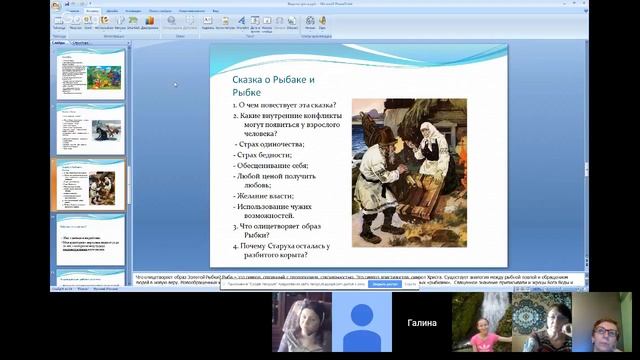The image size is (640, 360).
Task: Click the old man and woman illustration
Action: [x=409, y=173]
